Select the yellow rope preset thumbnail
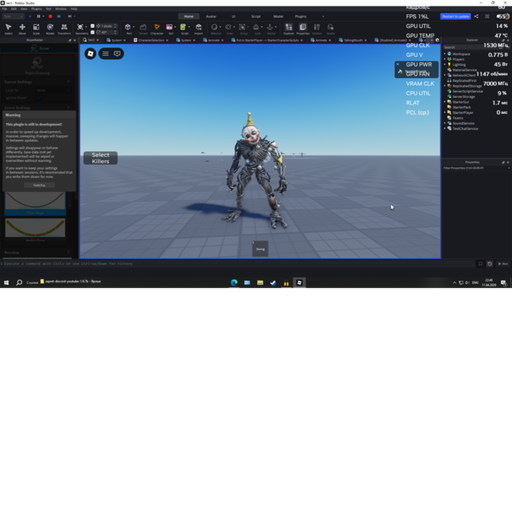Viewport: 512px width, 512px height. click(35, 228)
